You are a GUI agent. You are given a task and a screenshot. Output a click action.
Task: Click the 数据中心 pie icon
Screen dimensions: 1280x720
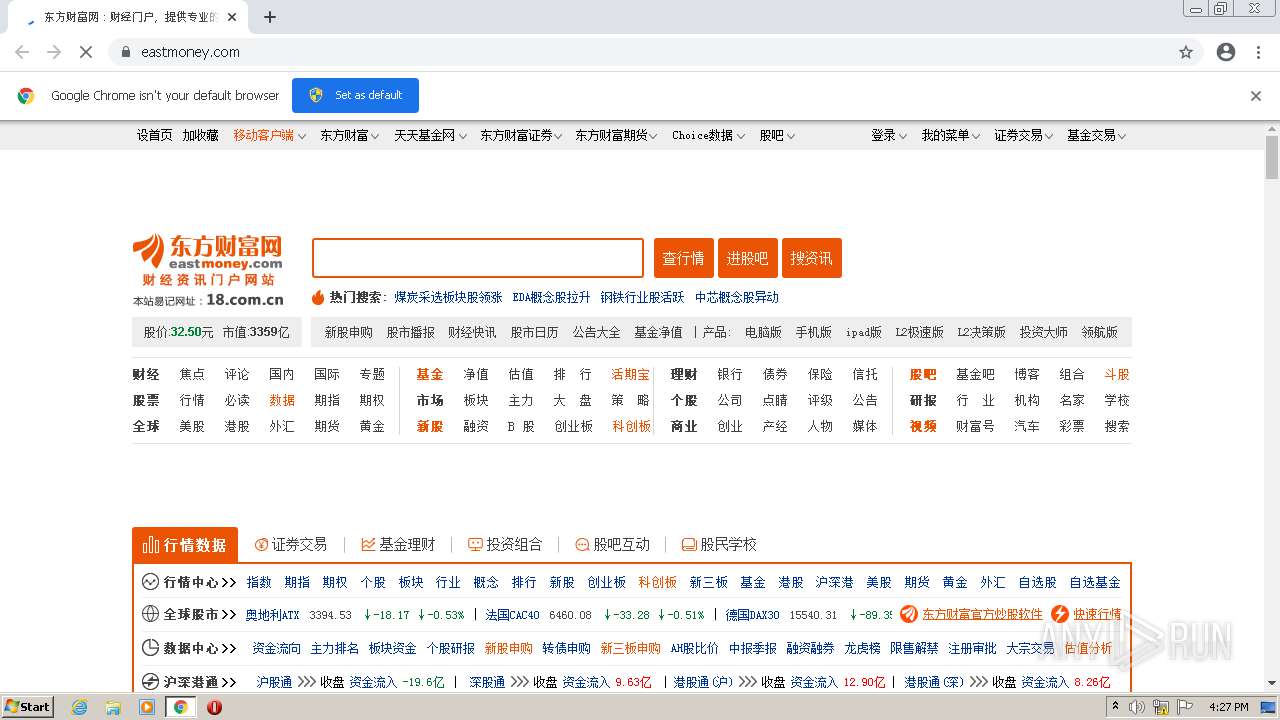coord(150,648)
